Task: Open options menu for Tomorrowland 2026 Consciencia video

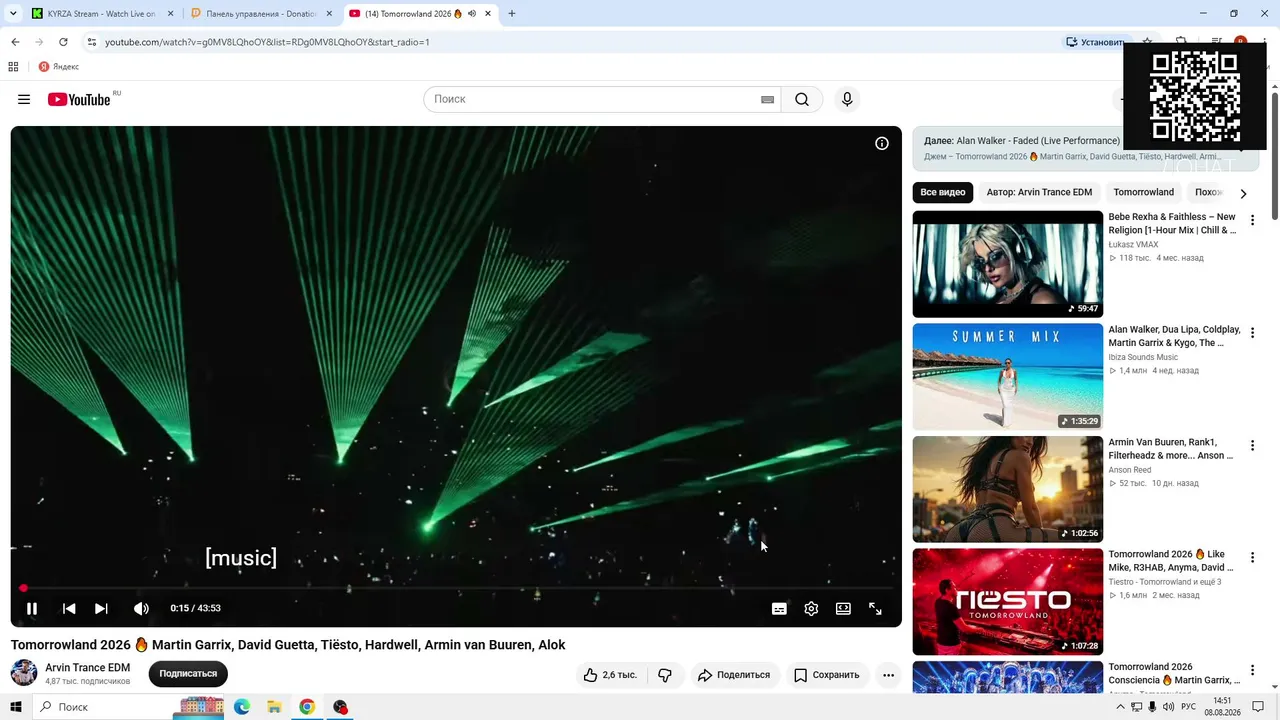Action: tap(1252, 670)
